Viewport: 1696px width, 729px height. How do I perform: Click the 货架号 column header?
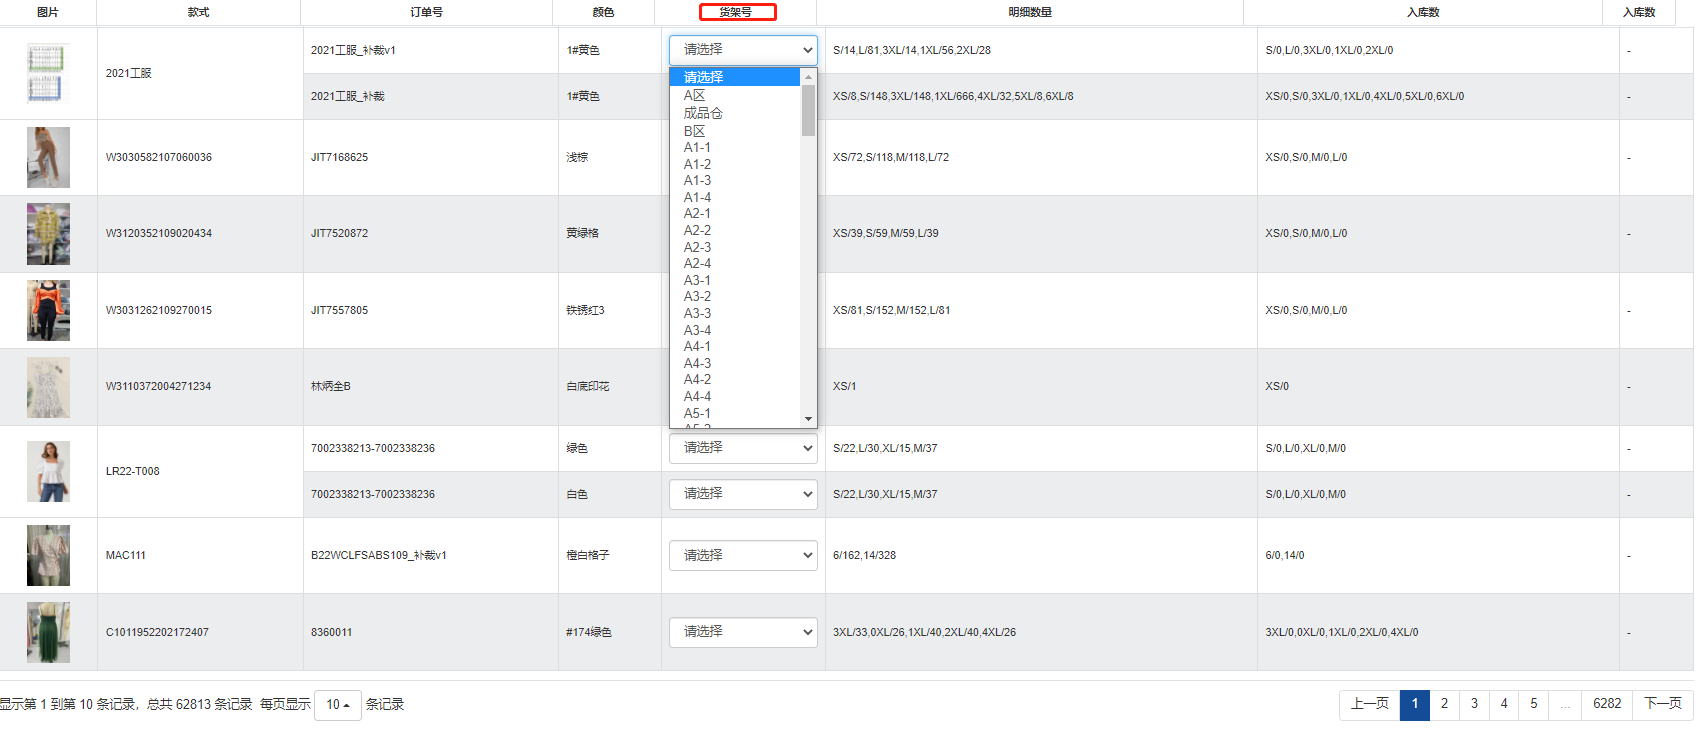coord(737,12)
